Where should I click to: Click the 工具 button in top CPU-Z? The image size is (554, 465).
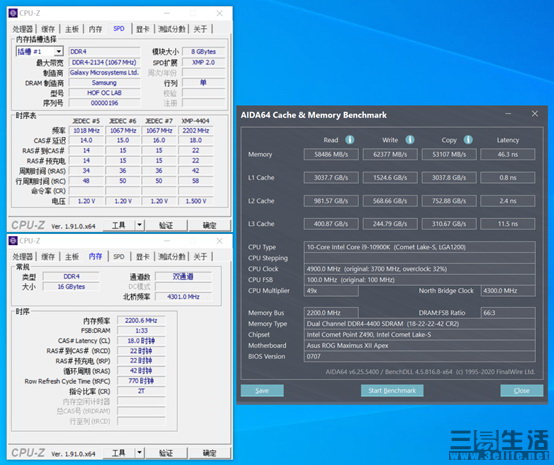pos(119,225)
